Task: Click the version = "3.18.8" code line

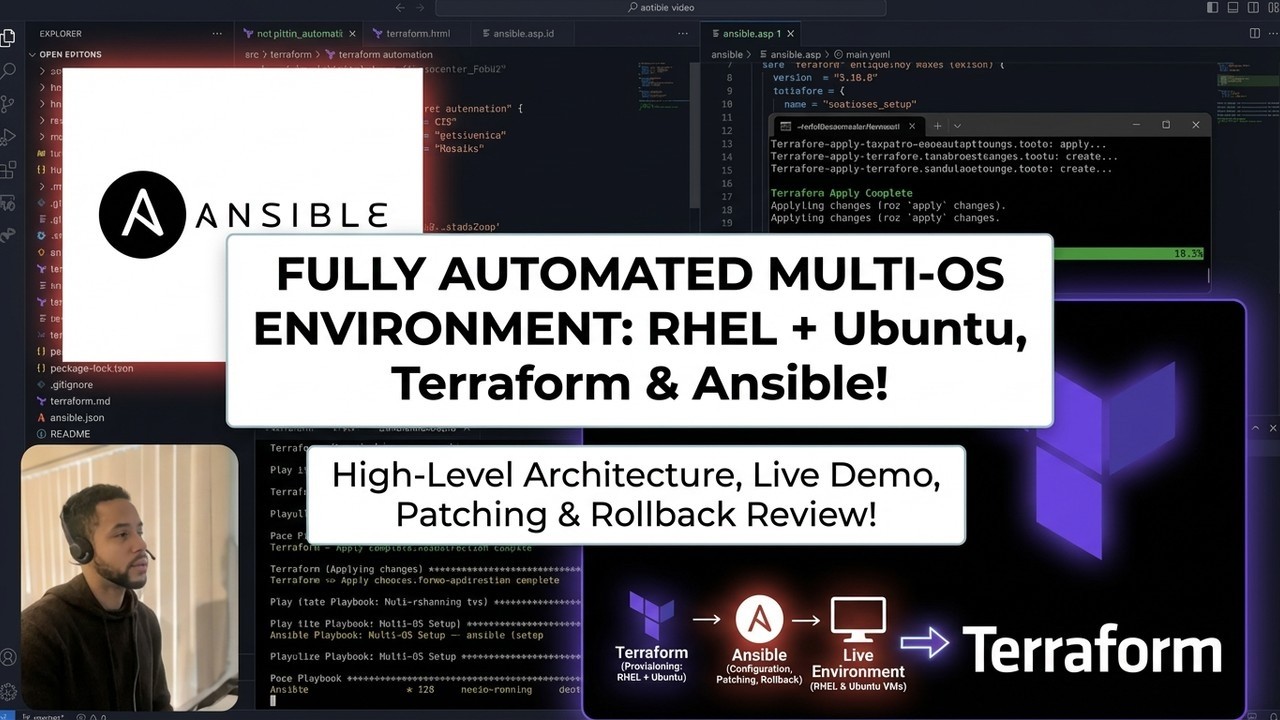Action: (826, 77)
